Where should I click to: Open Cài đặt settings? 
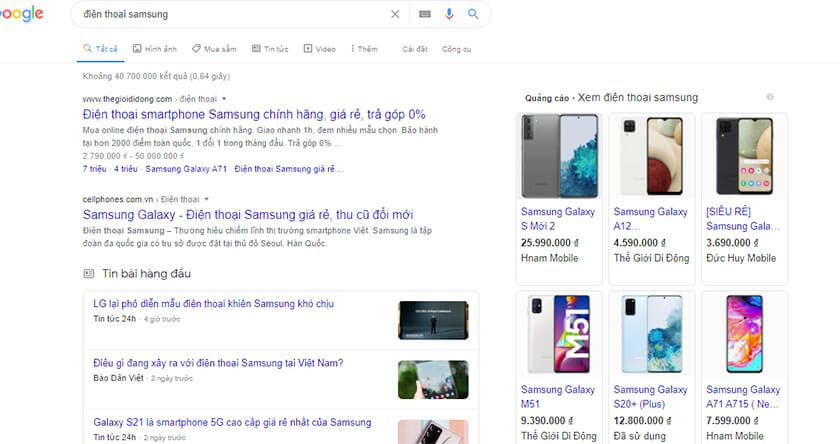tap(415, 49)
